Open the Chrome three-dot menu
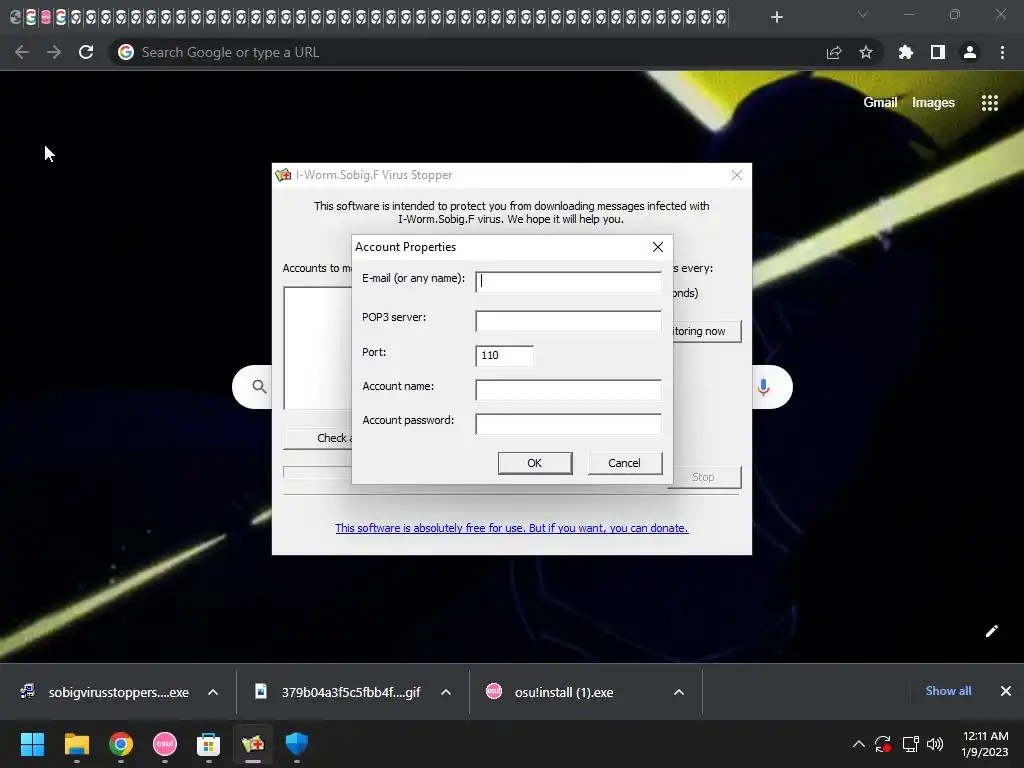The width and height of the screenshot is (1024, 768). (x=1002, y=52)
